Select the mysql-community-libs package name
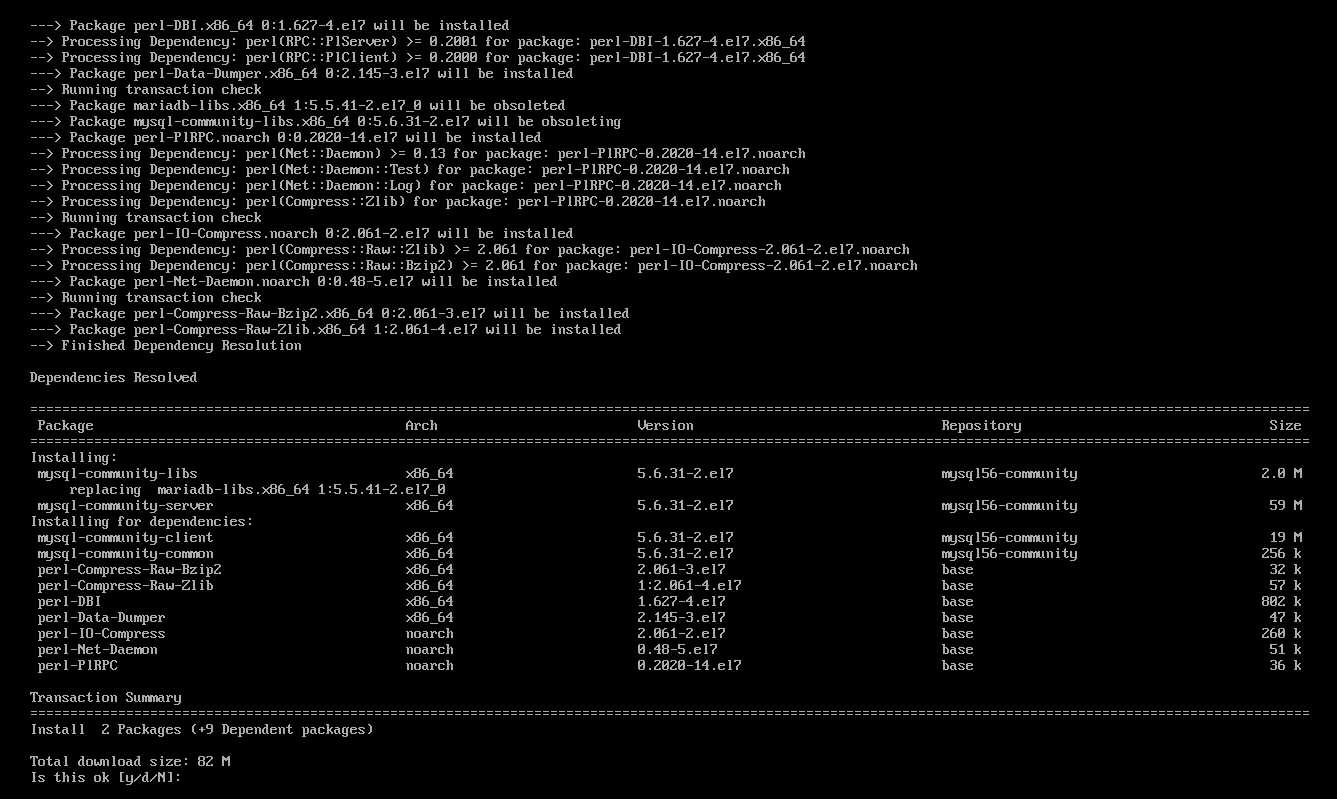Image resolution: width=1337 pixels, height=799 pixels. (x=118, y=473)
